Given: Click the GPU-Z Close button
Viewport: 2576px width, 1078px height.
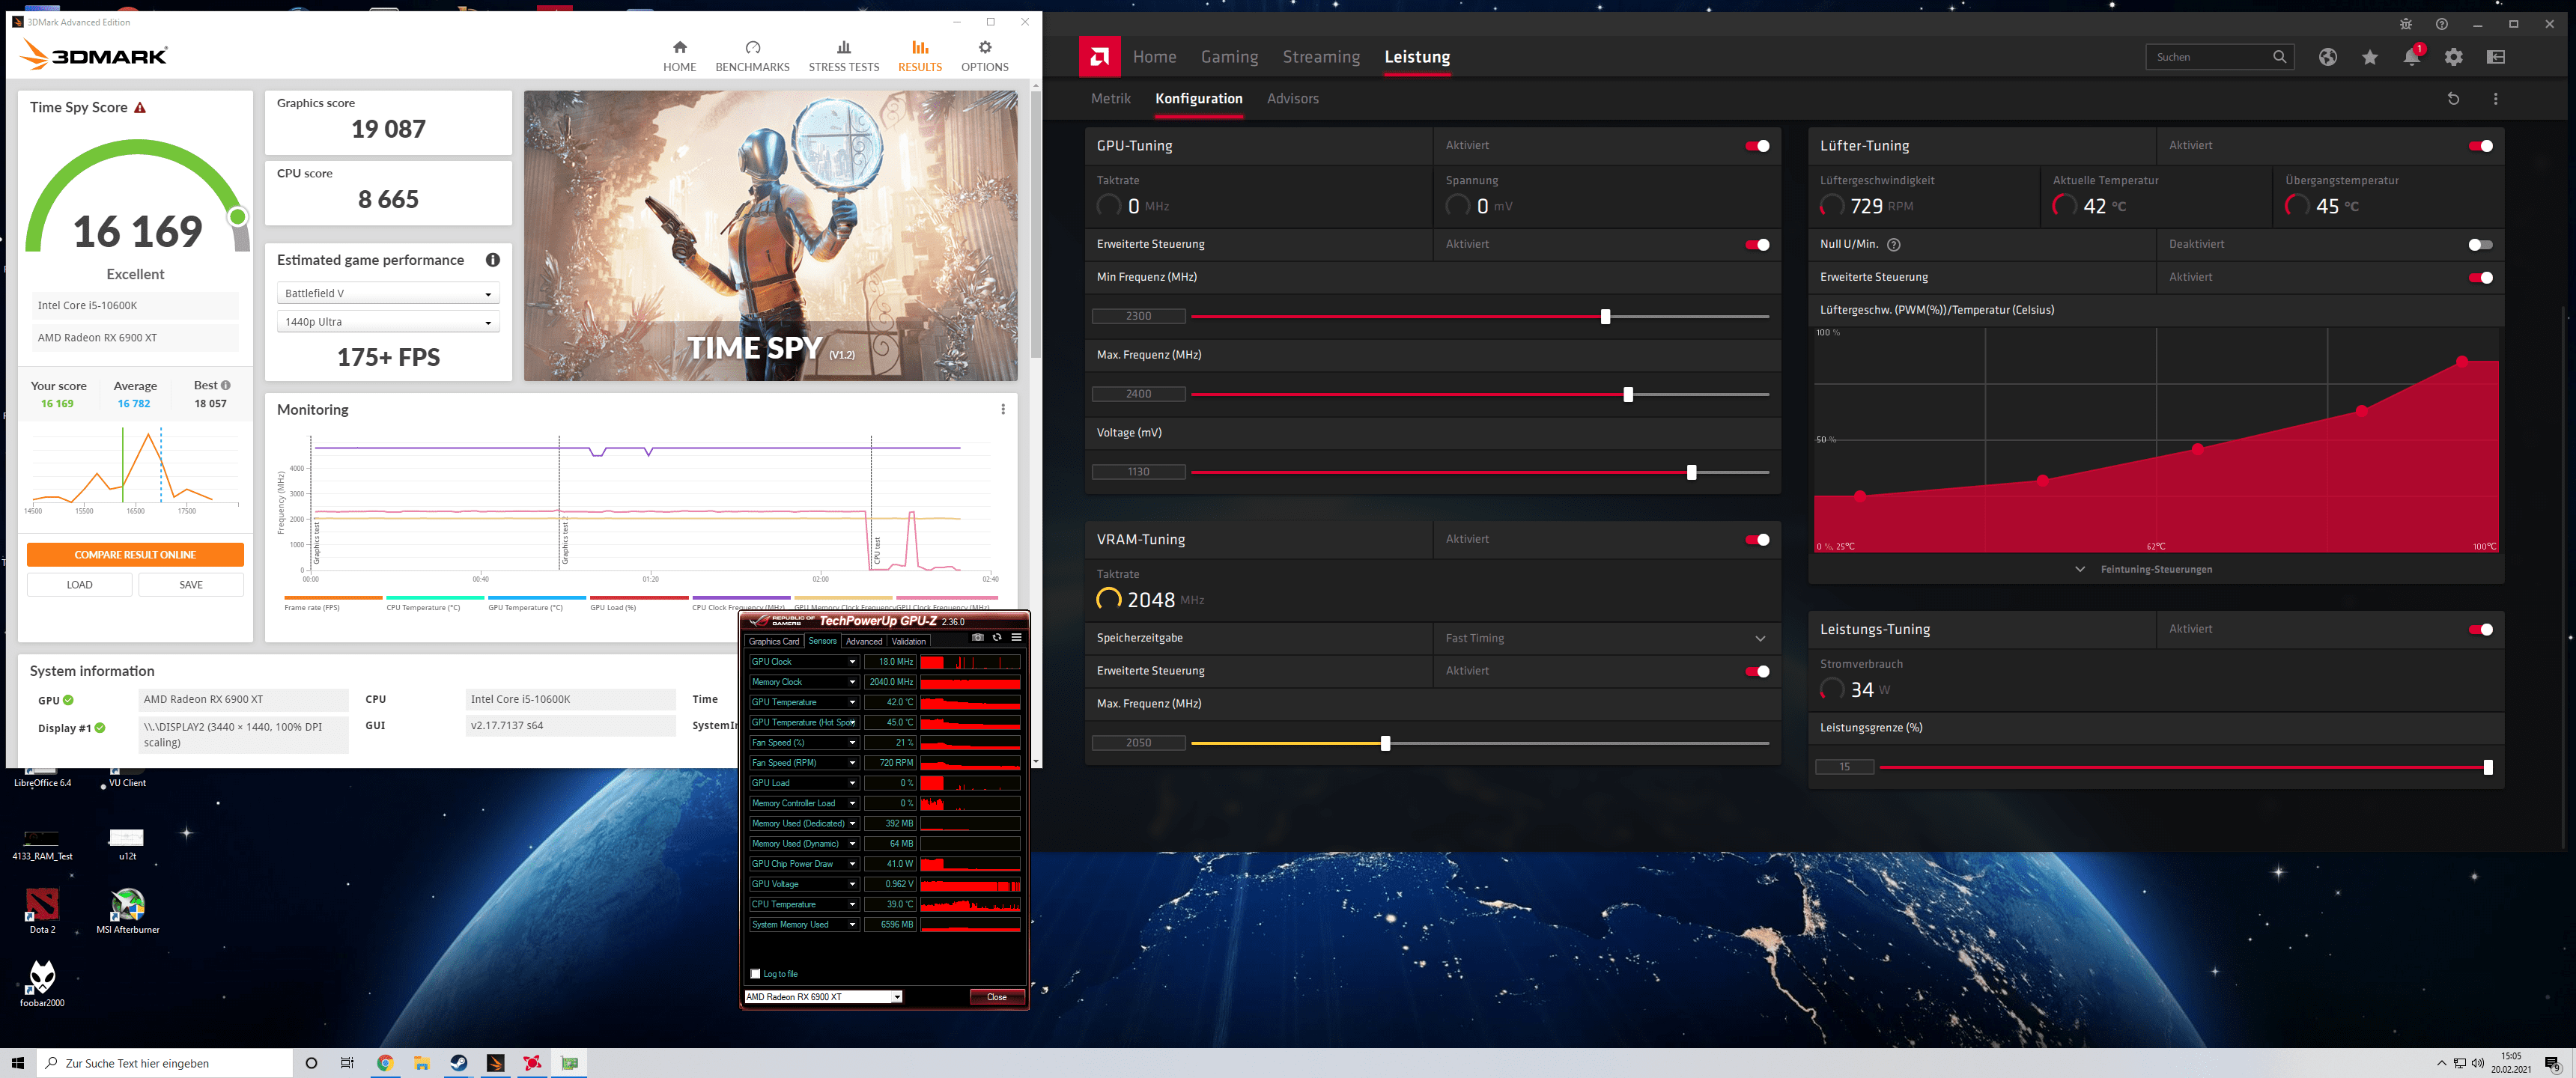Looking at the screenshot, I should point(996,997).
